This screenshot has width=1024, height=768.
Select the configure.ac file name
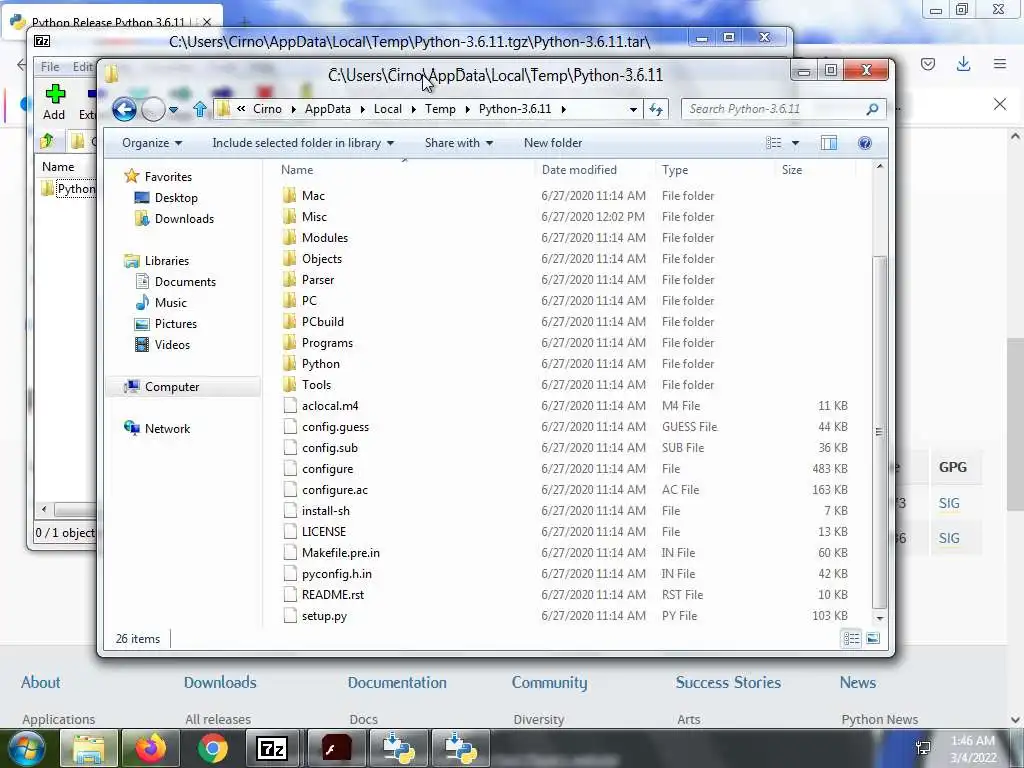coord(334,490)
